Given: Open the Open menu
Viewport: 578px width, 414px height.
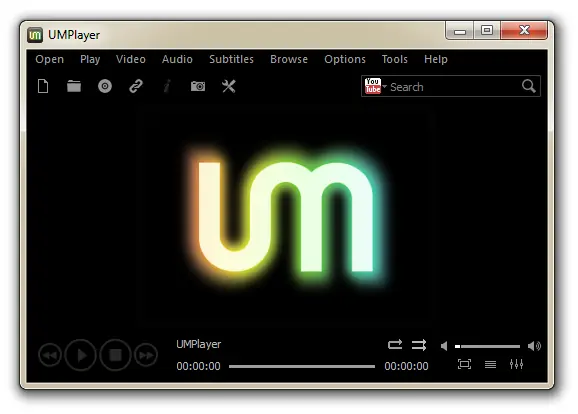Looking at the screenshot, I should [x=49, y=59].
